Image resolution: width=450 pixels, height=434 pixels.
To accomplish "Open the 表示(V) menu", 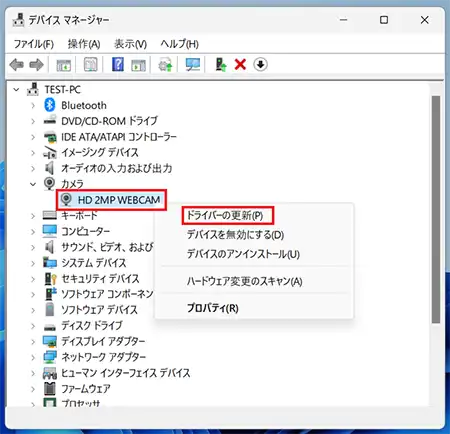I will (130, 44).
